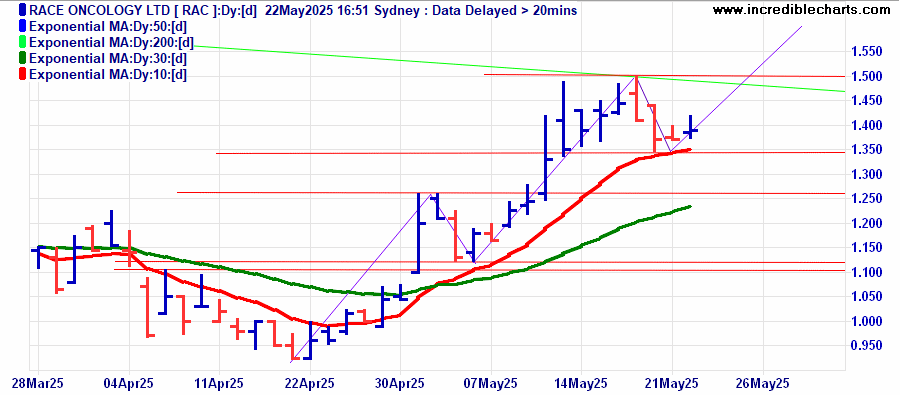900x395 pixels.
Task: Click the RACE ONCOLOGY LTD legend color marker
Action: tap(22, 10)
